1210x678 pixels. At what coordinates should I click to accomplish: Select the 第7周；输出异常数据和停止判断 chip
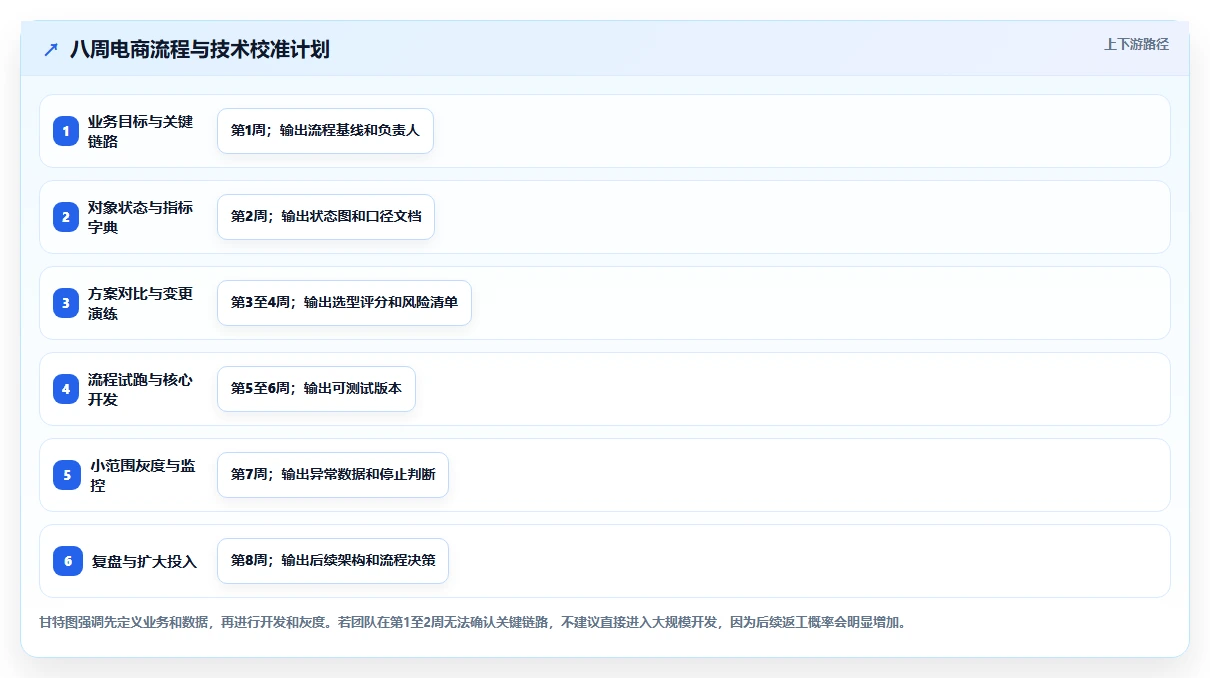pos(333,475)
